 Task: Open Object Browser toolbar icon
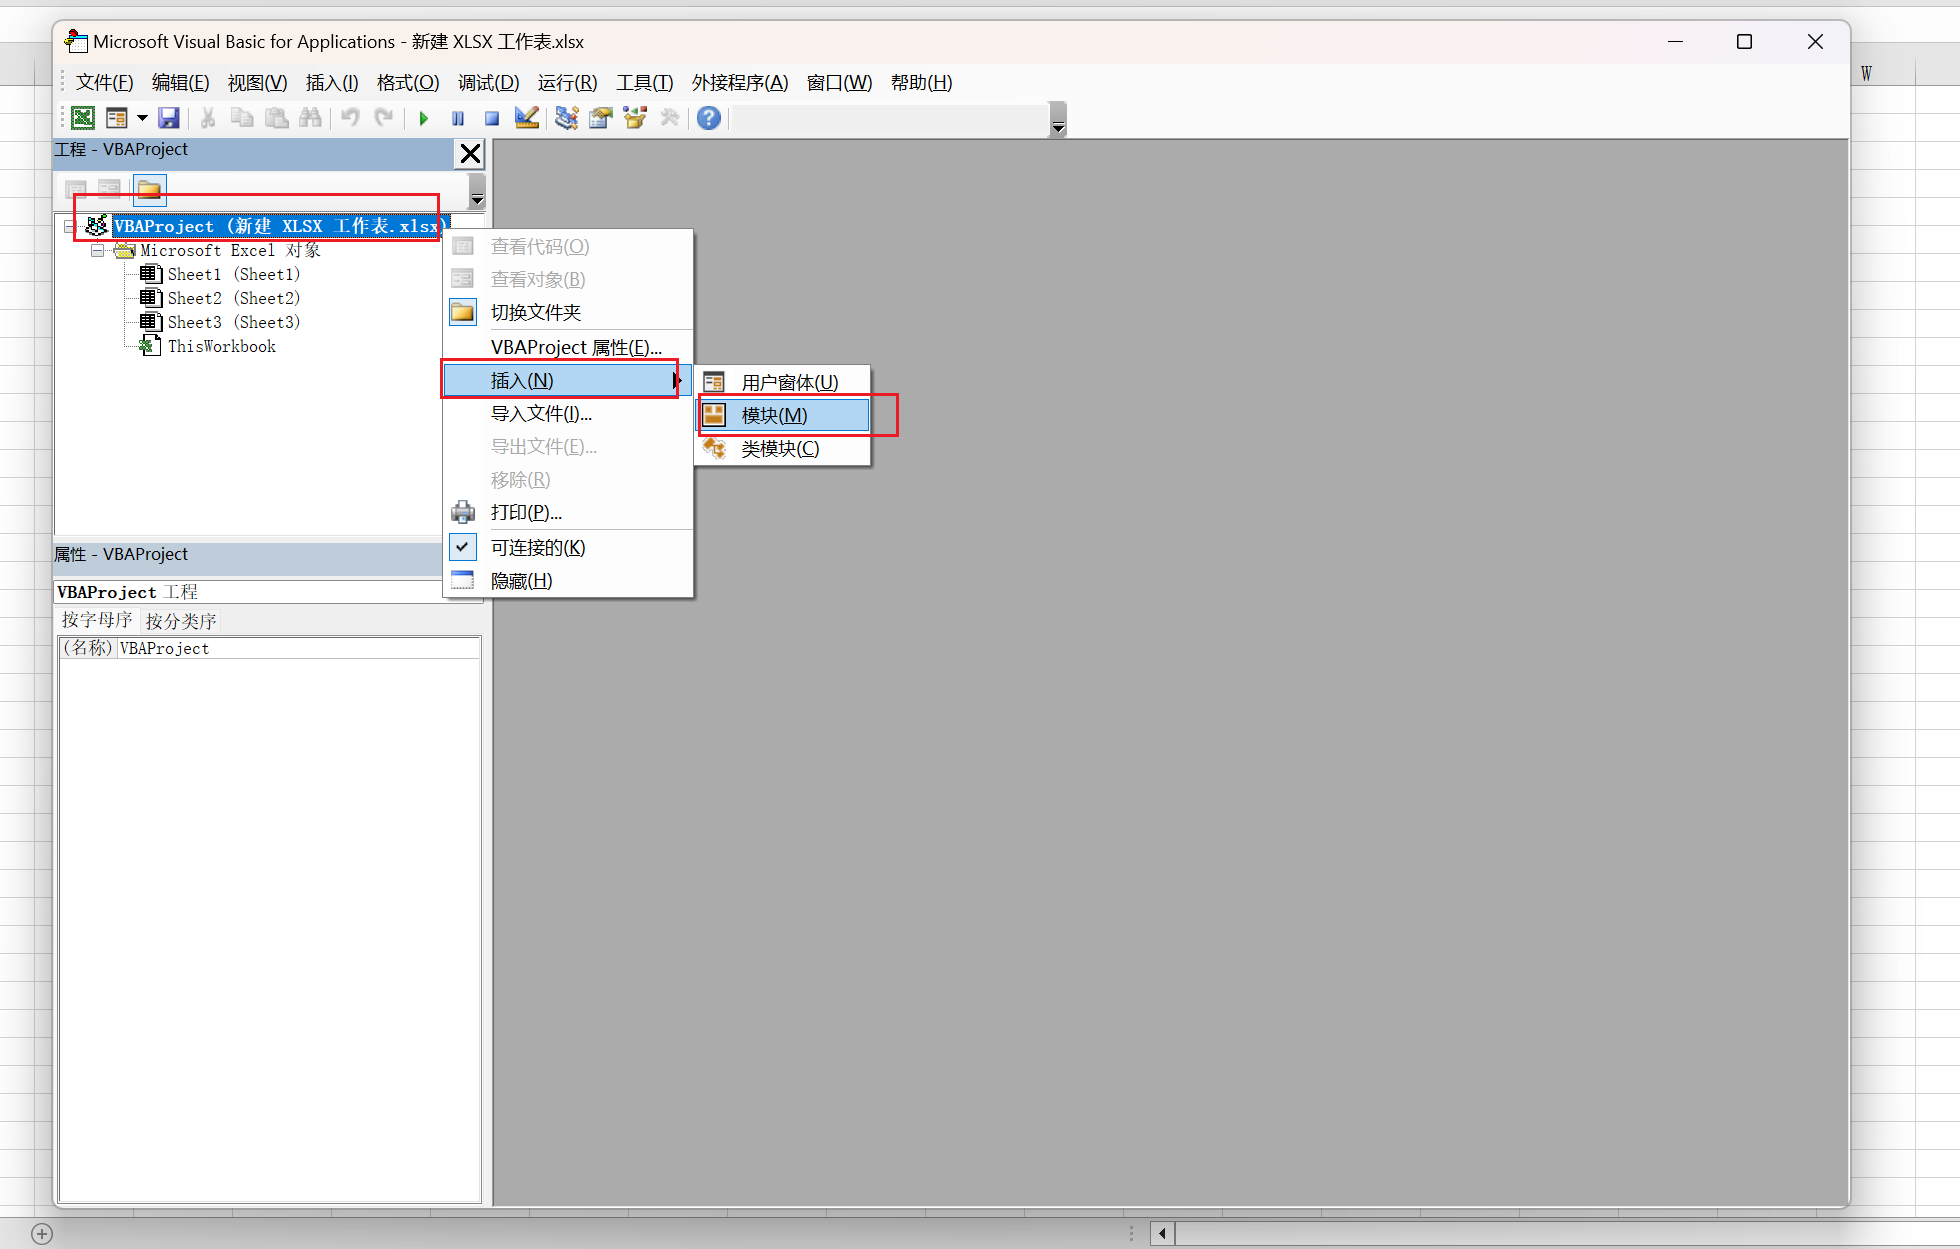635,118
